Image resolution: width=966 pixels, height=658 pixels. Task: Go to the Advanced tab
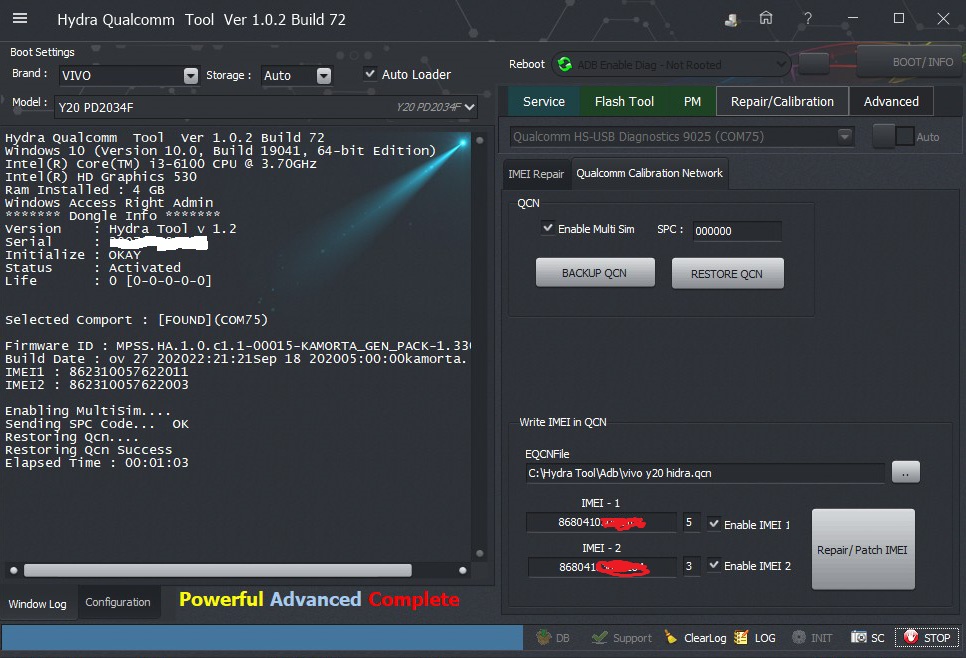(x=891, y=102)
